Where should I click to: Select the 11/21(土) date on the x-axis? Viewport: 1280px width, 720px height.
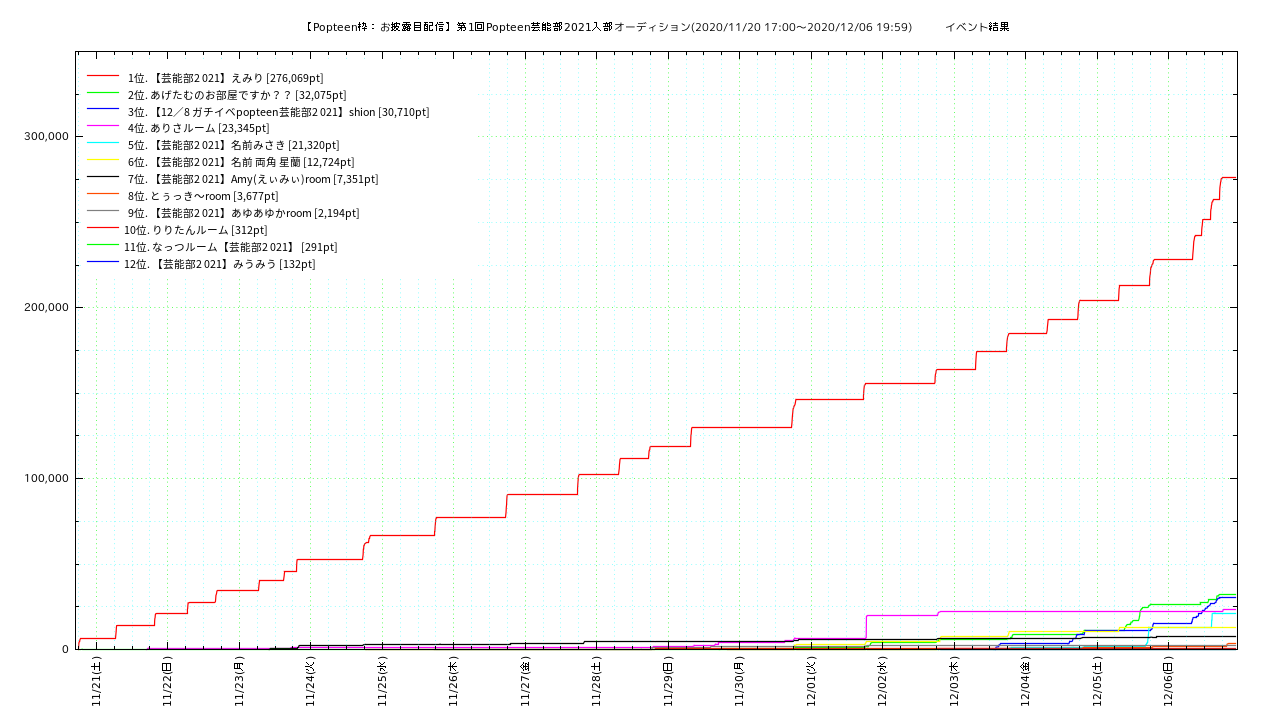pyautogui.click(x=97, y=682)
